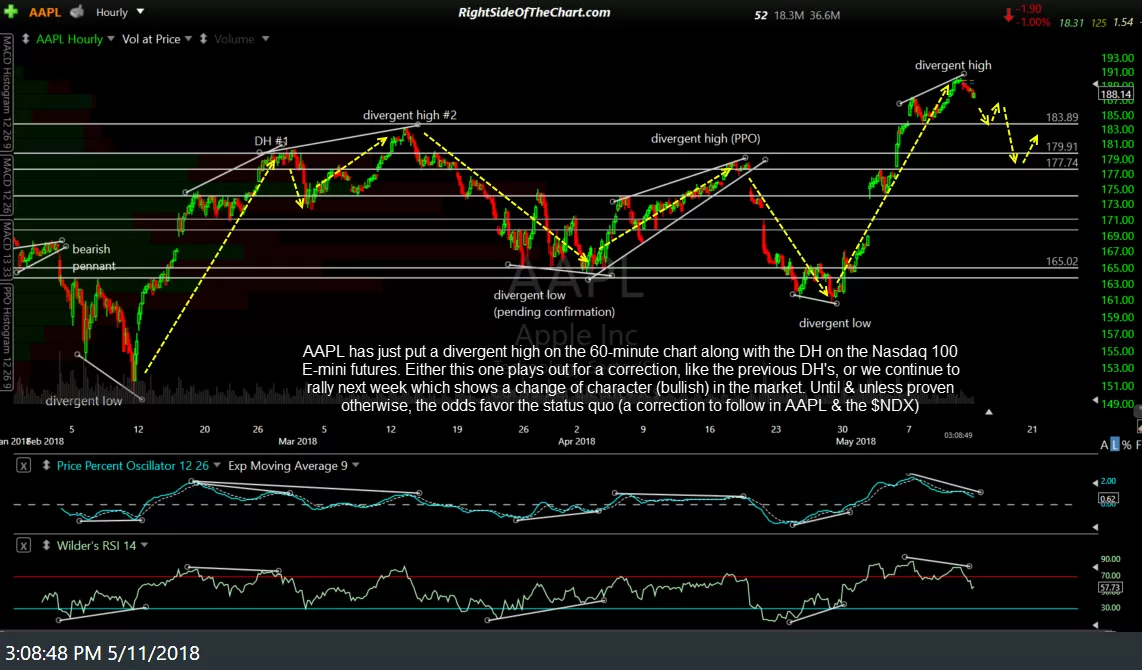This screenshot has height=670, width=1142.
Task: Click the small arrow beside 2.00 on PPO scale
Action: 1095,482
